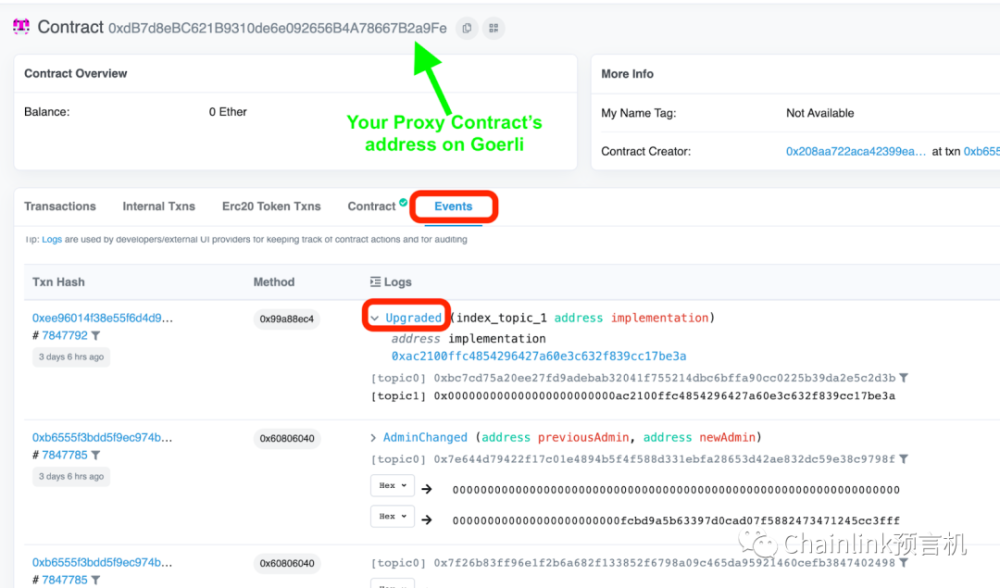
Task: Copy the contract address to clipboard
Action: click(467, 28)
